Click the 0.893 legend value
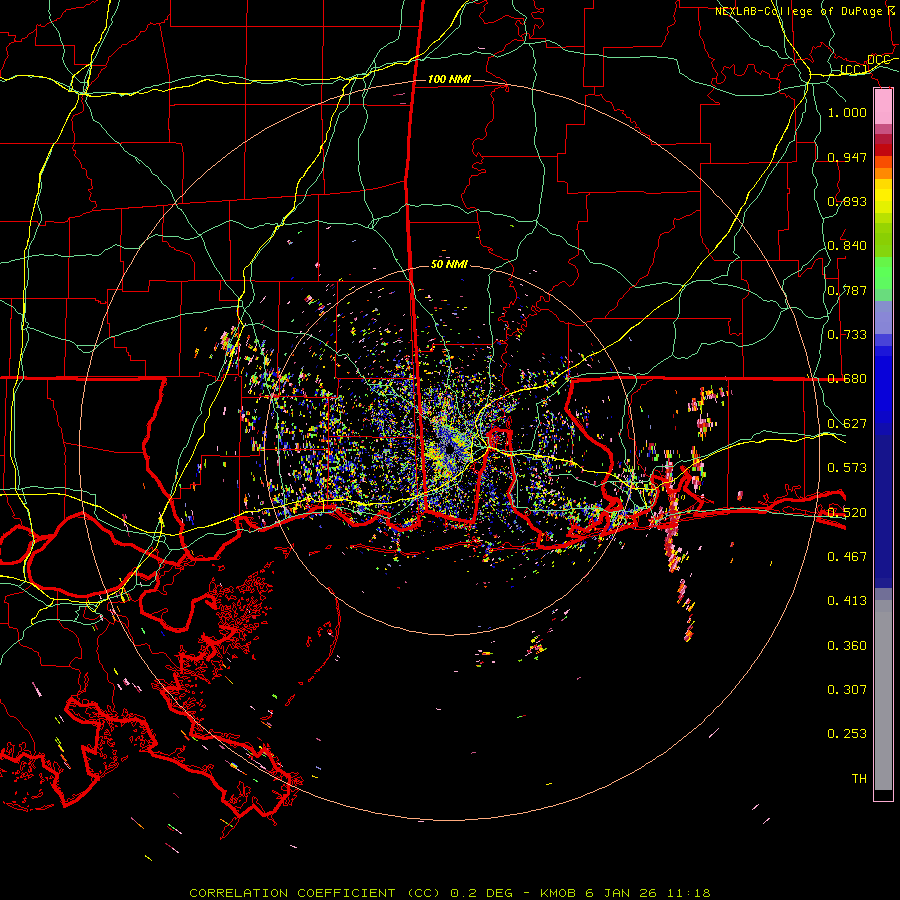This screenshot has height=900, width=900. 847,201
